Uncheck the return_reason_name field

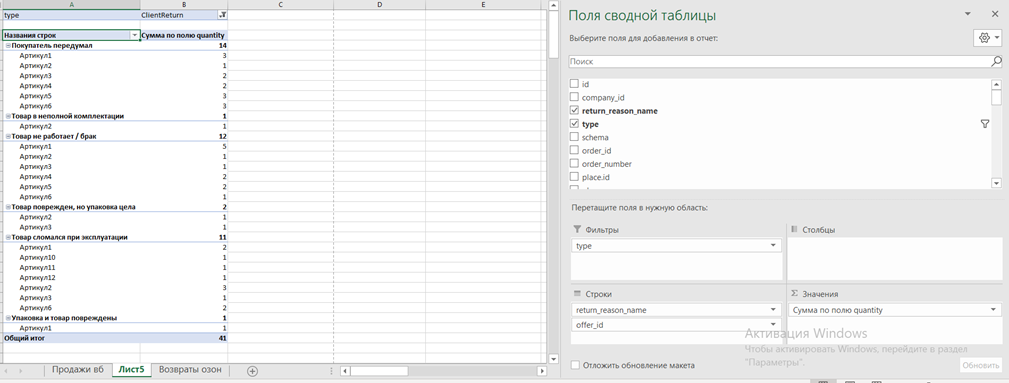coord(575,111)
